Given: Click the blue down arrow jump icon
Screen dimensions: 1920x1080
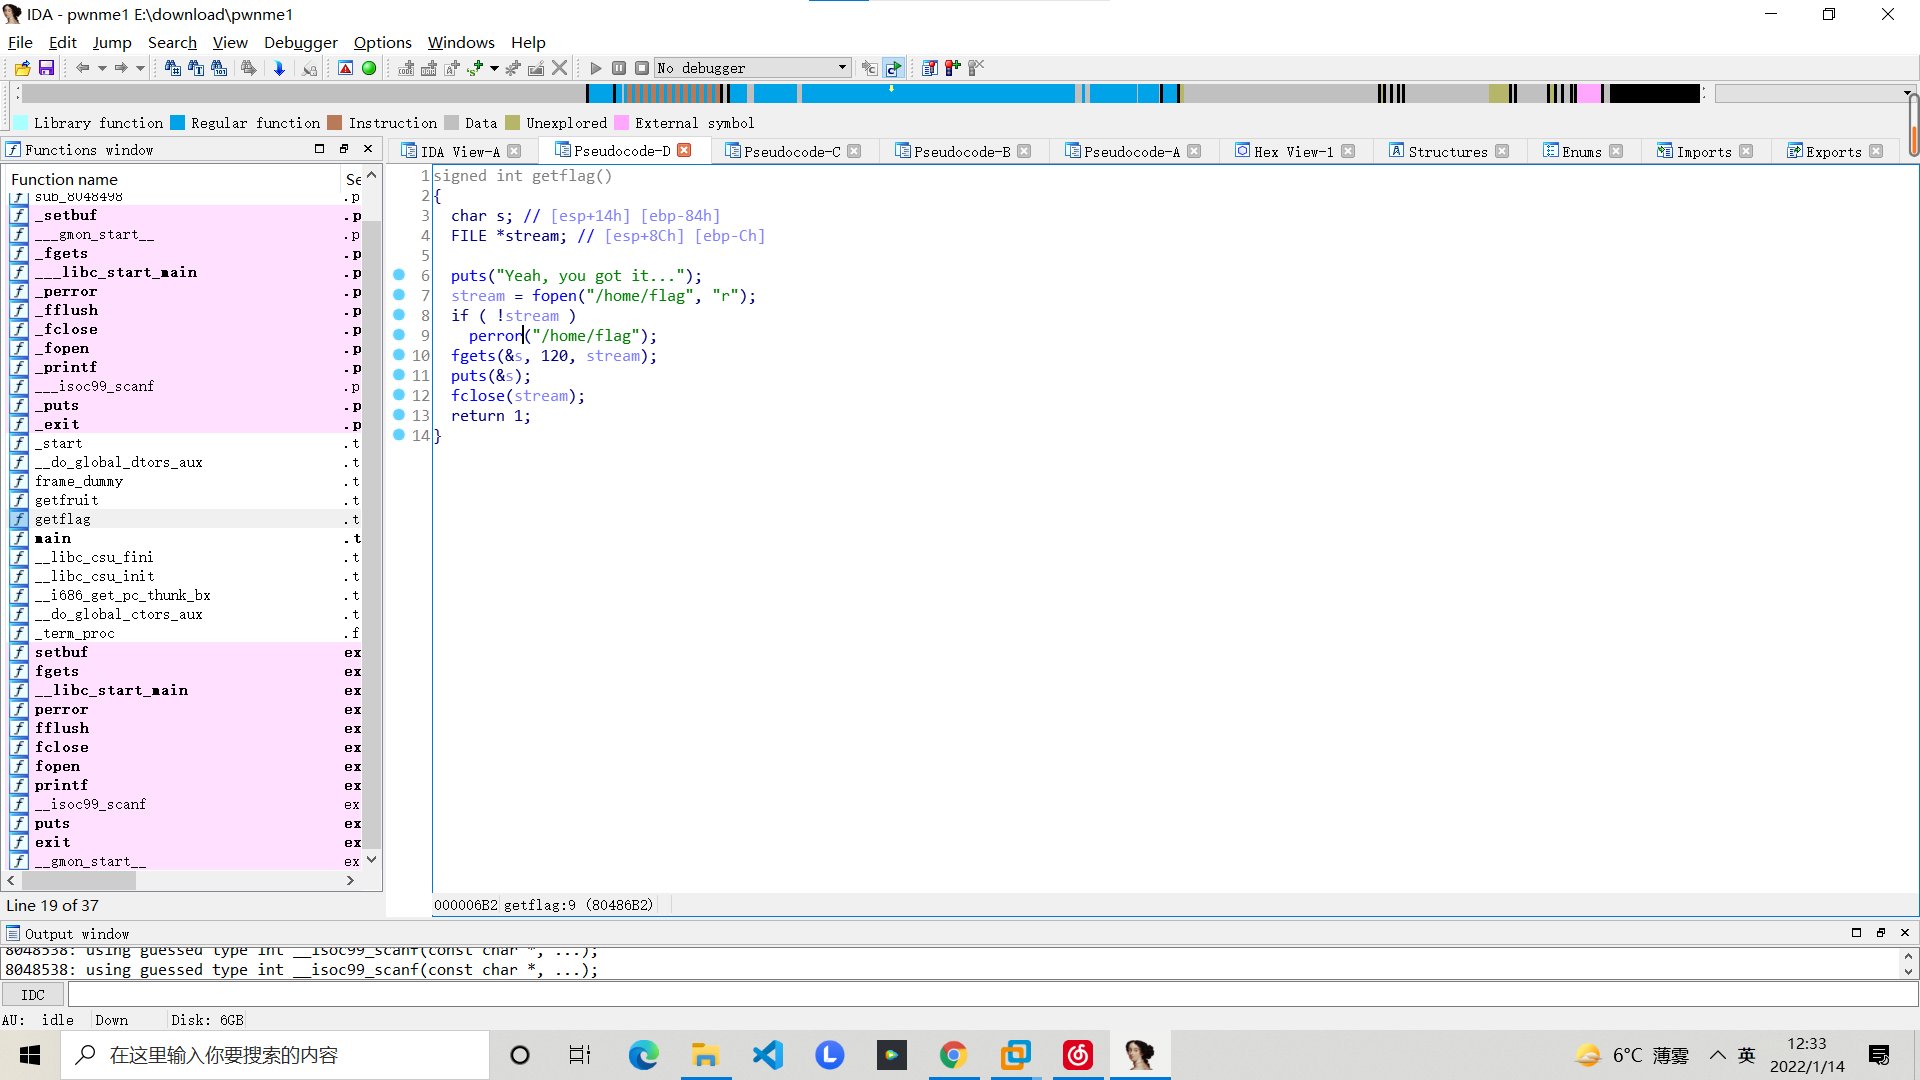Looking at the screenshot, I should click(x=279, y=68).
